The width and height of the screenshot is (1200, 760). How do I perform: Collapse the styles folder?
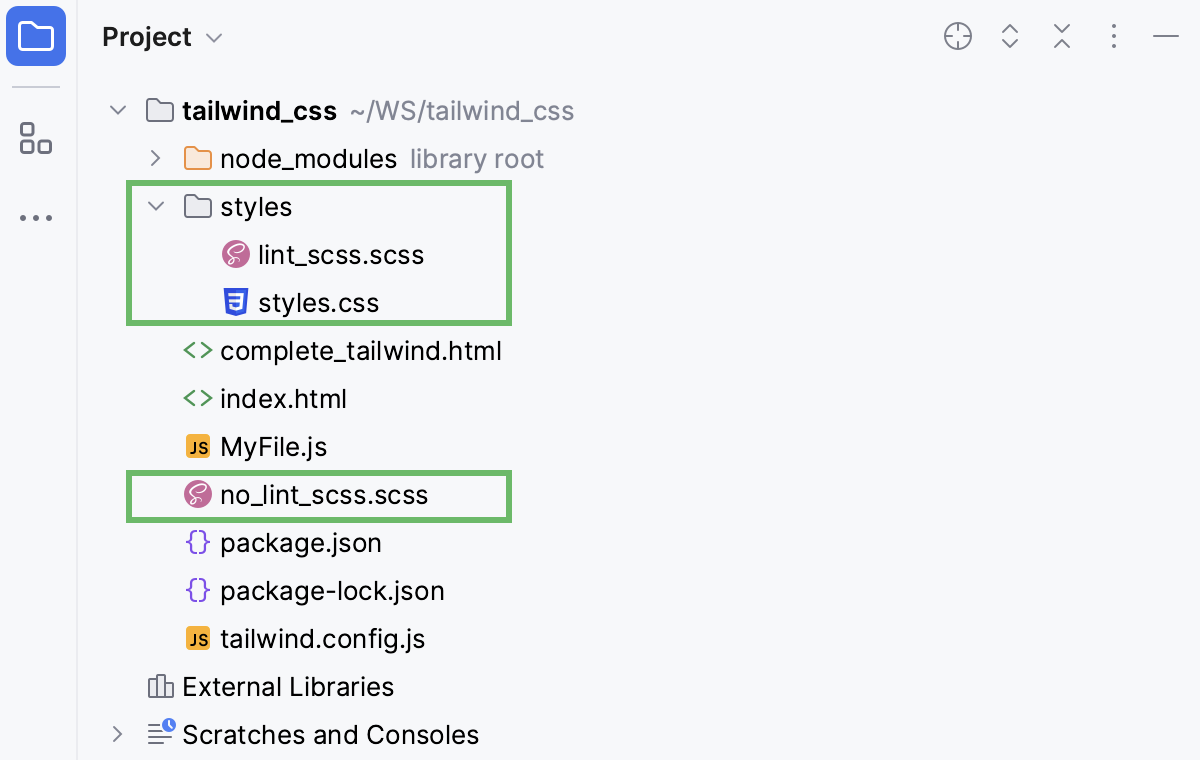[155, 206]
